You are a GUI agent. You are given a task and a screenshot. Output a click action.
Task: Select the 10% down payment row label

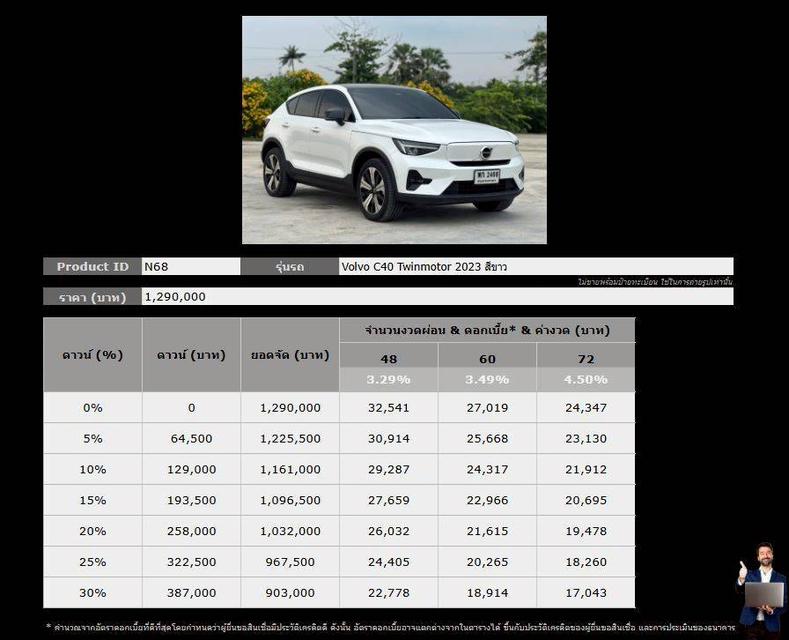tap(93, 469)
